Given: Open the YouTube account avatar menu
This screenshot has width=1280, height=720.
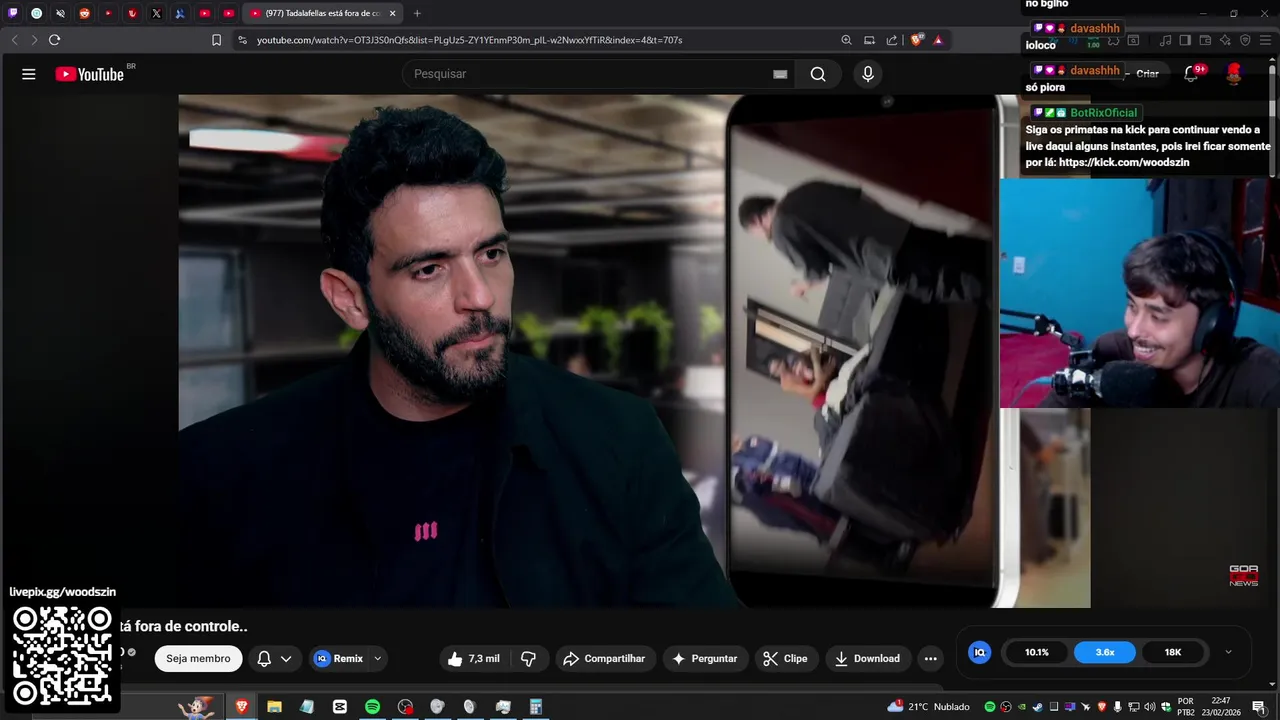Looking at the screenshot, I should (1234, 73).
